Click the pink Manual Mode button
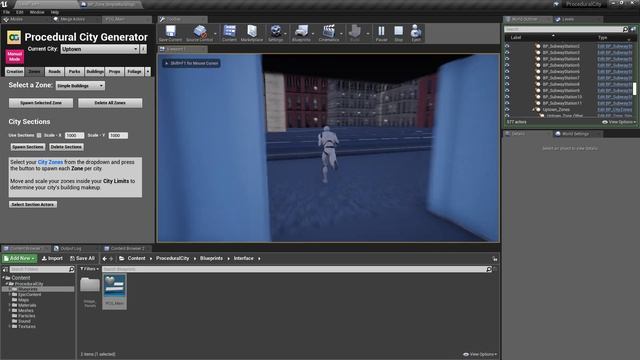640x360 pixels. (x=14, y=56)
